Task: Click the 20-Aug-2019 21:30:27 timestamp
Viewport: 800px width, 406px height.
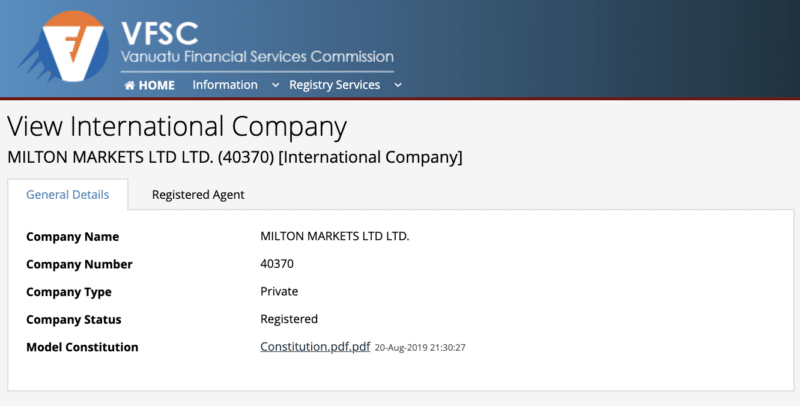Action: [420, 348]
